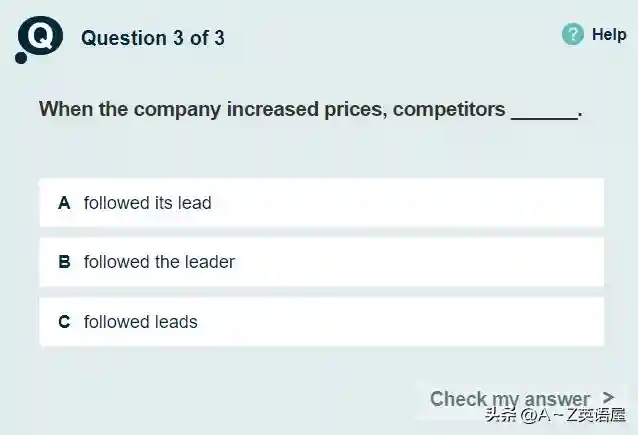This screenshot has height=435, width=638.
Task: Click the small dot below the Q logo
Action: tap(22, 59)
